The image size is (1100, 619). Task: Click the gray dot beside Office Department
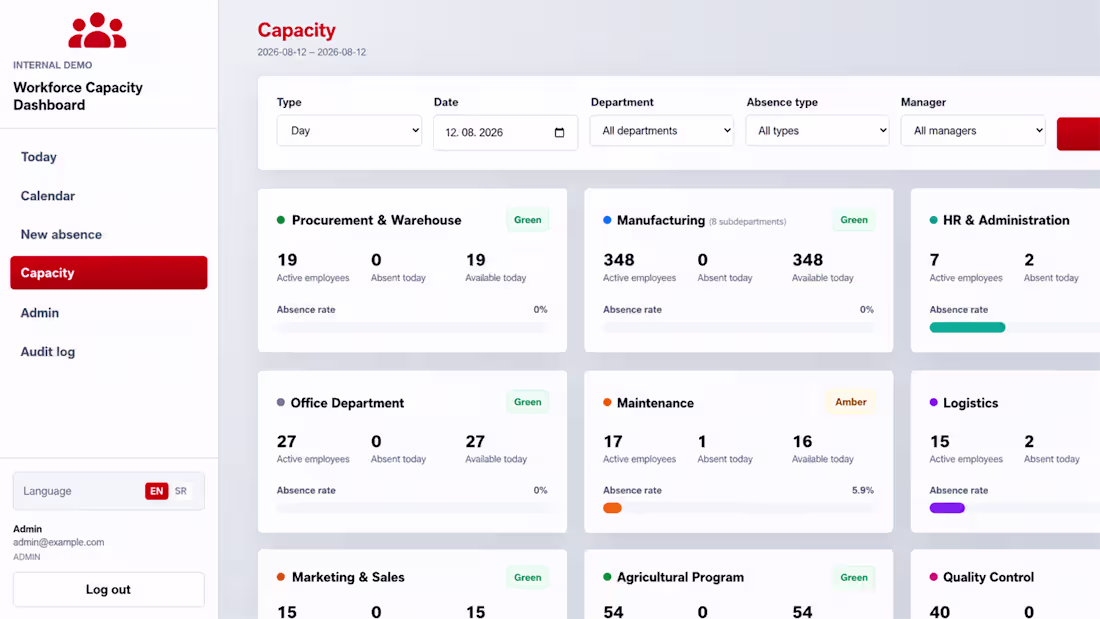coord(281,402)
